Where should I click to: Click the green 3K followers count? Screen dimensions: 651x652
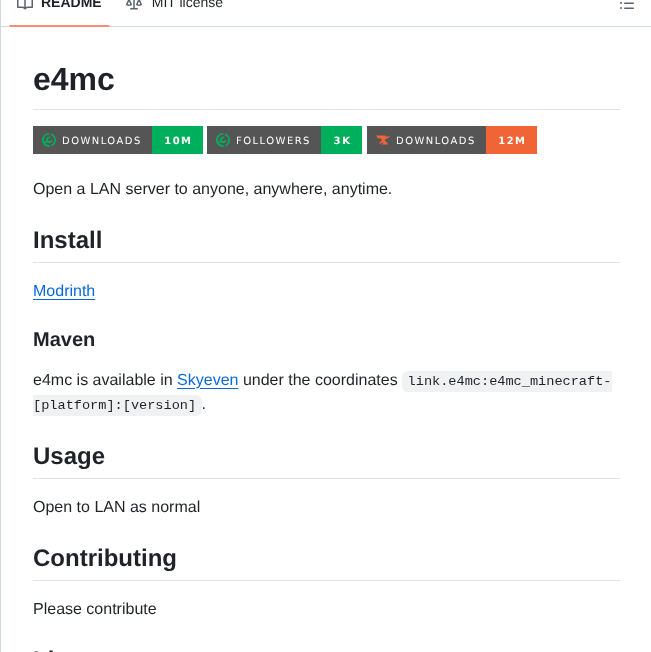point(341,140)
